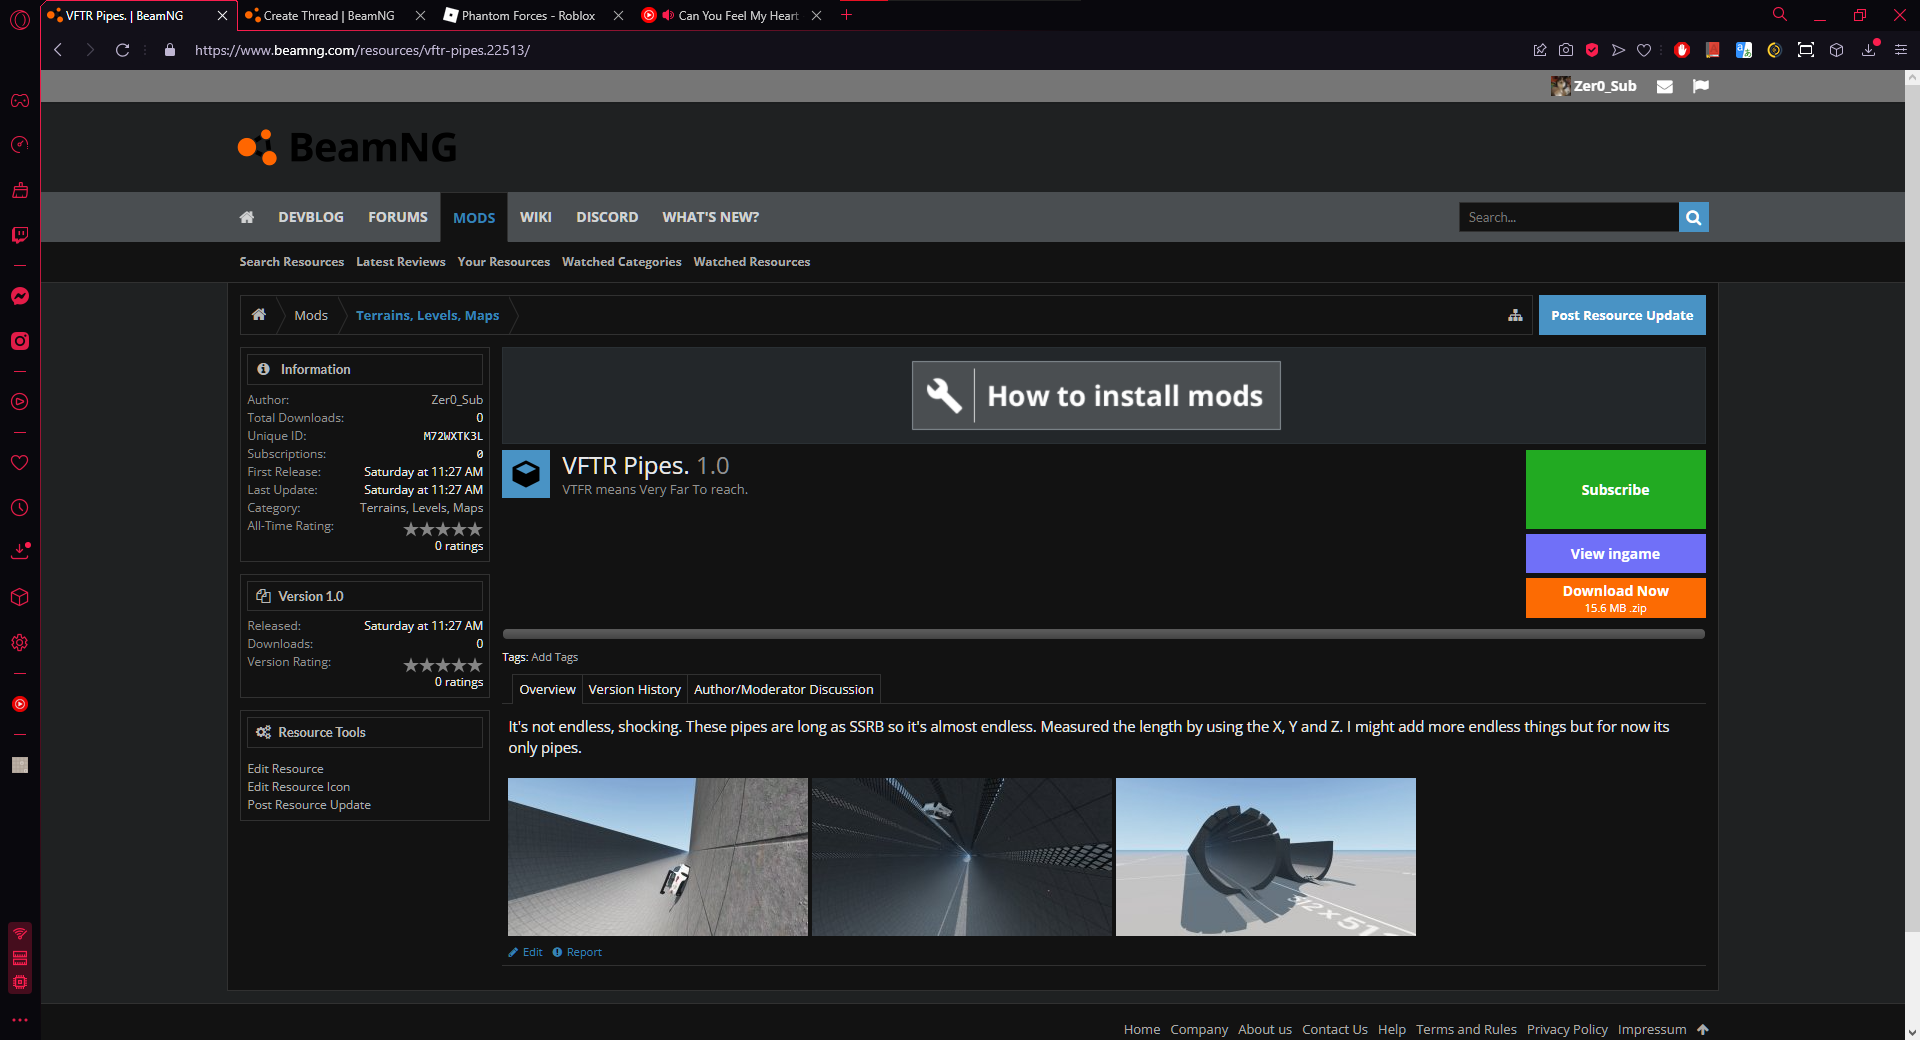Open the Version History tab

[x=634, y=689]
